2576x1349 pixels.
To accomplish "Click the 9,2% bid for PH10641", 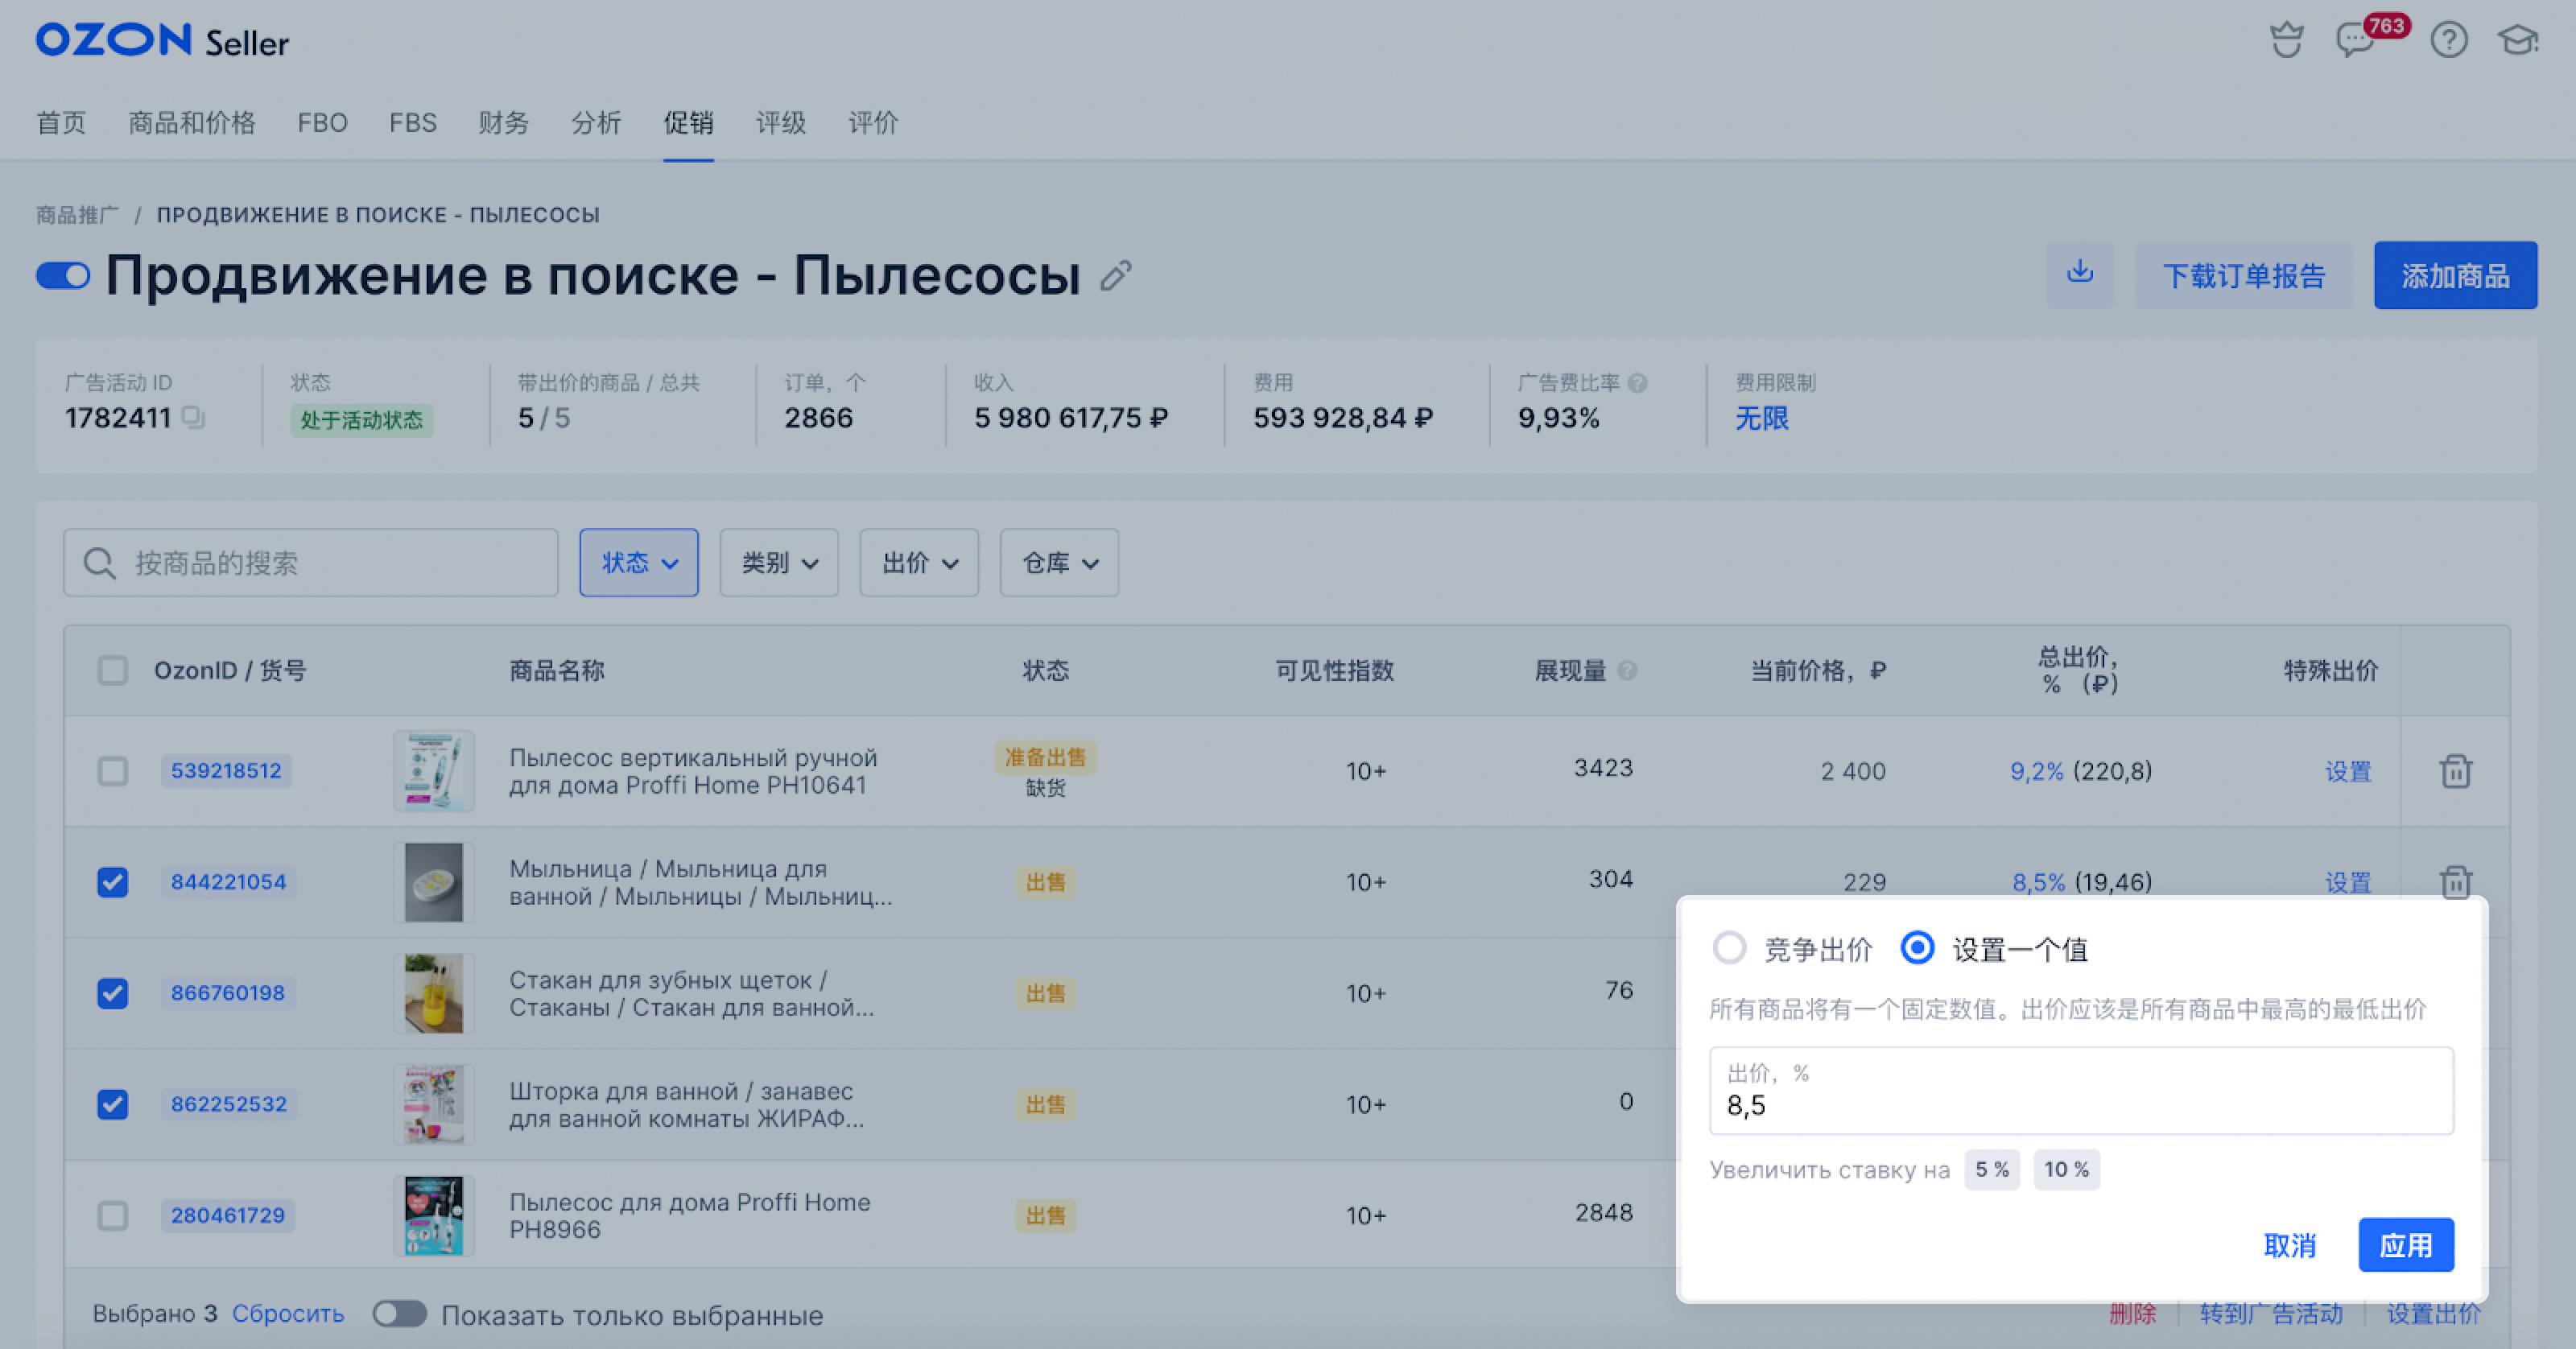I will (2036, 770).
